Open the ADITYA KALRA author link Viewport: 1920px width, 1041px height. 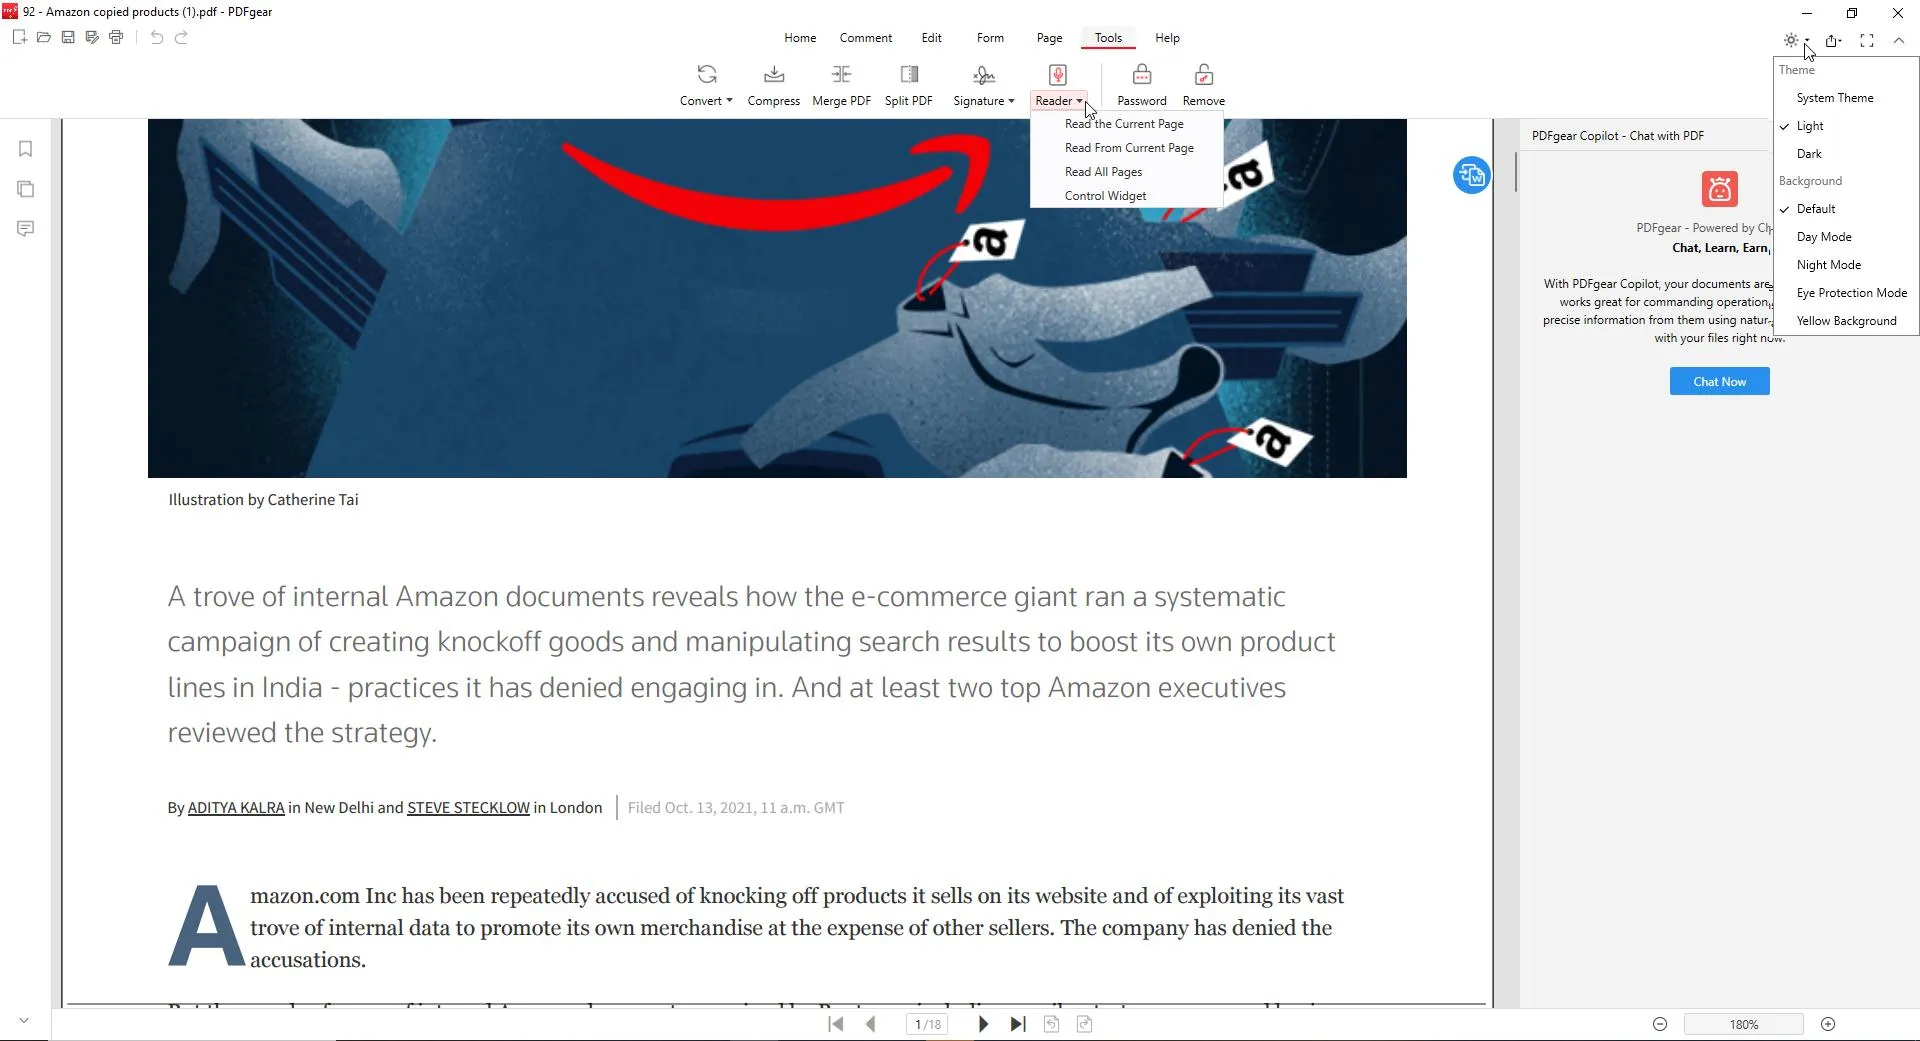(236, 808)
